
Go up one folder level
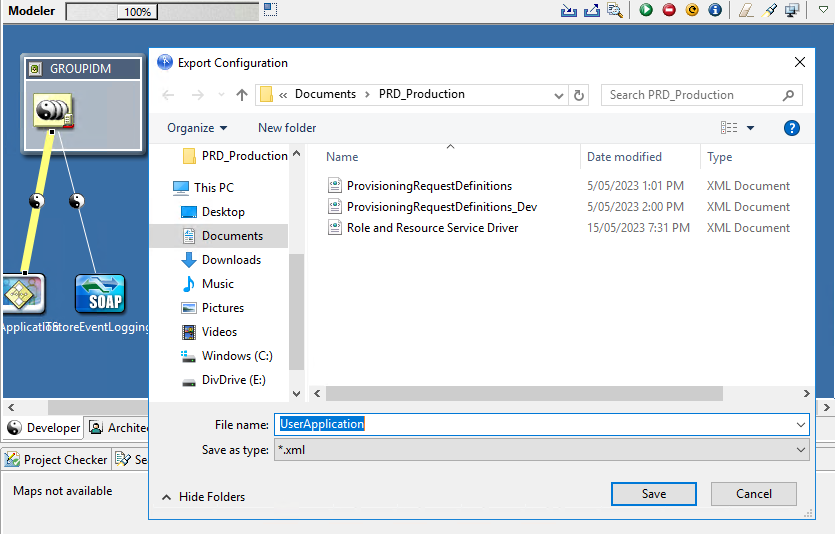(x=242, y=95)
